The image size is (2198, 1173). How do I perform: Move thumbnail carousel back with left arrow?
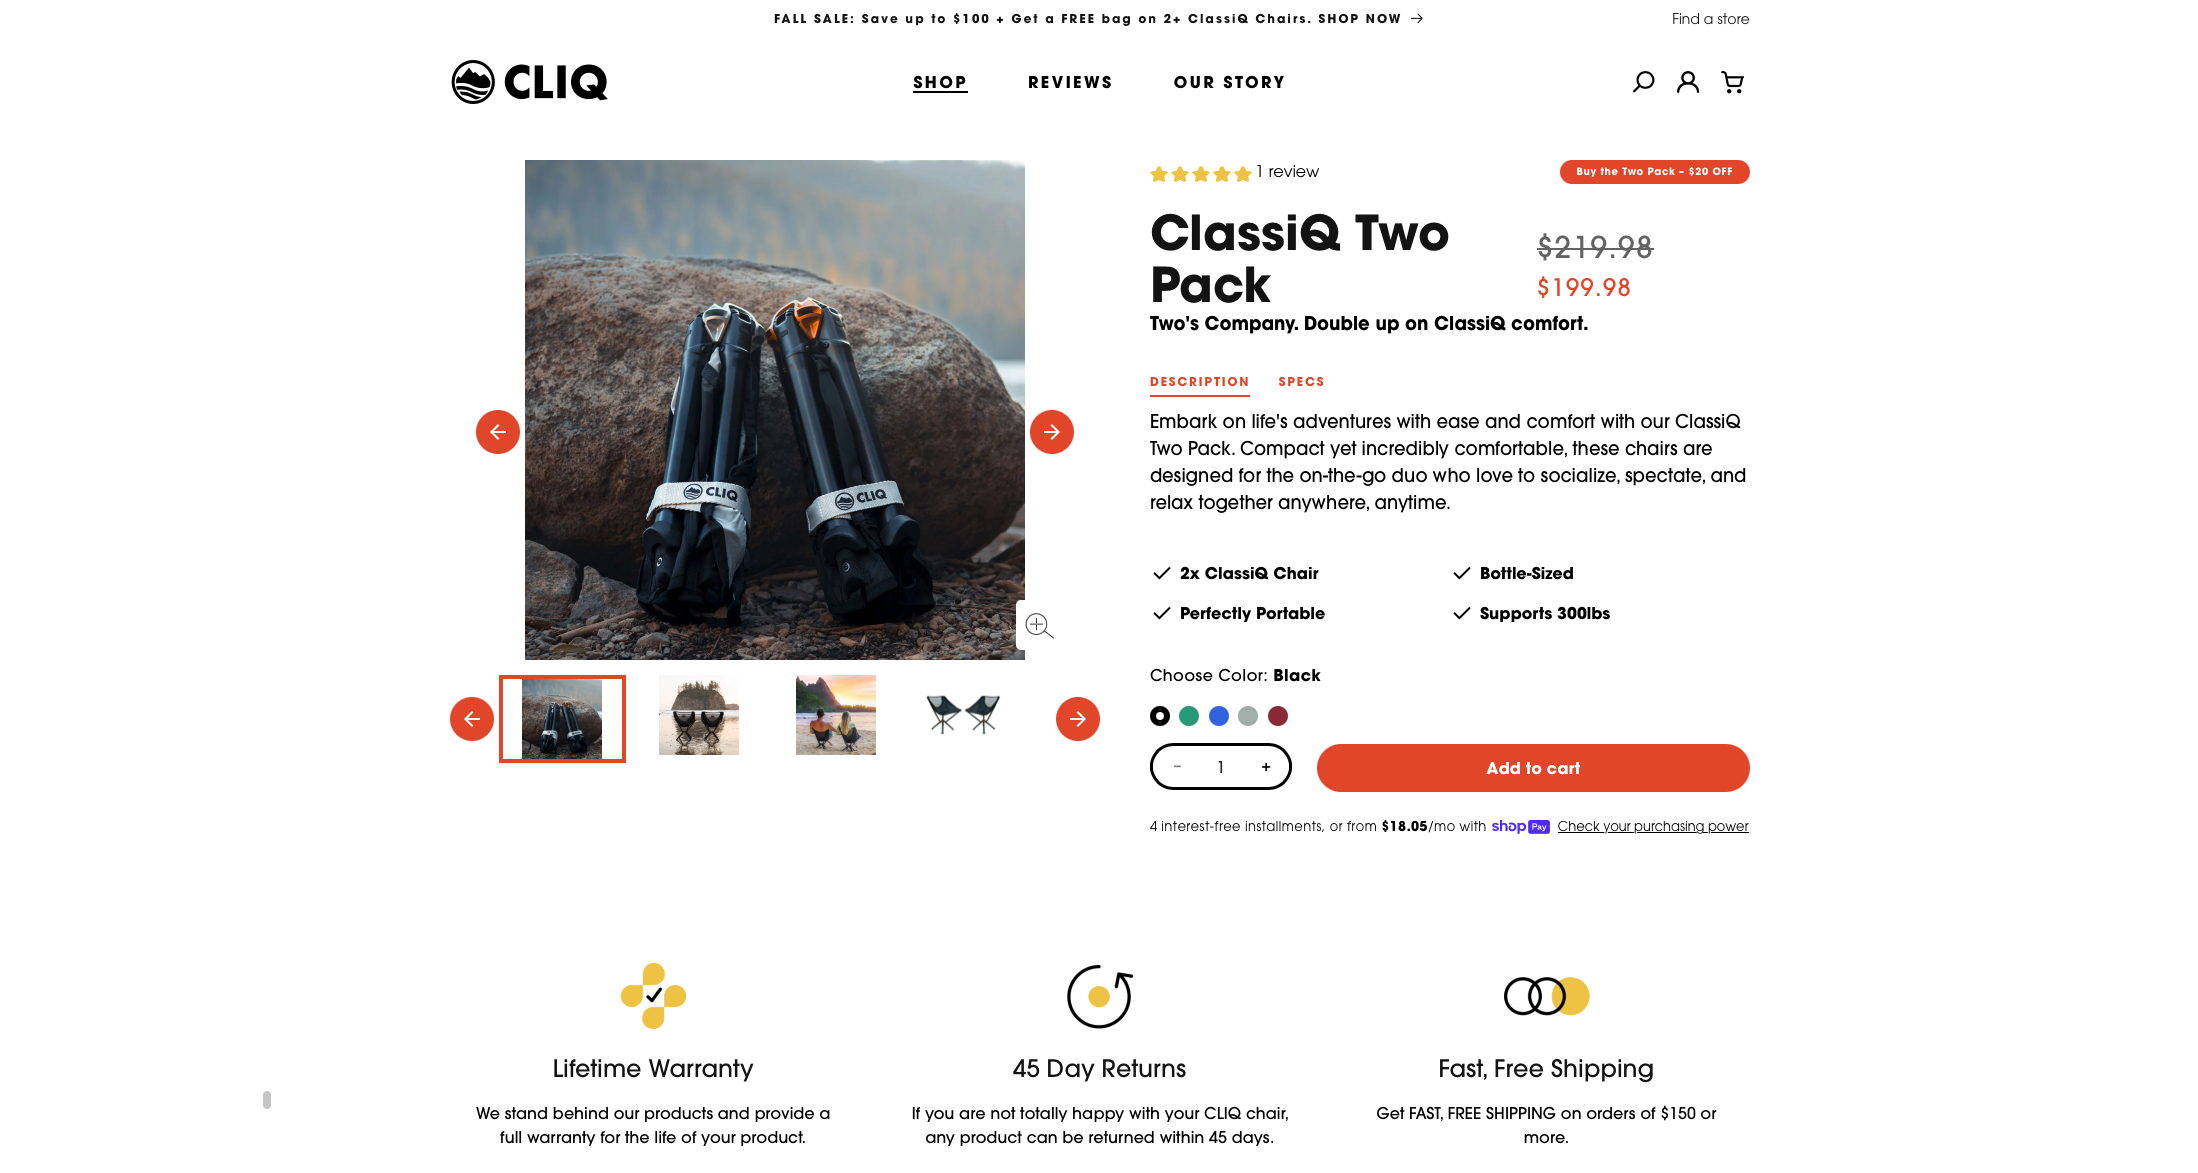(x=472, y=719)
